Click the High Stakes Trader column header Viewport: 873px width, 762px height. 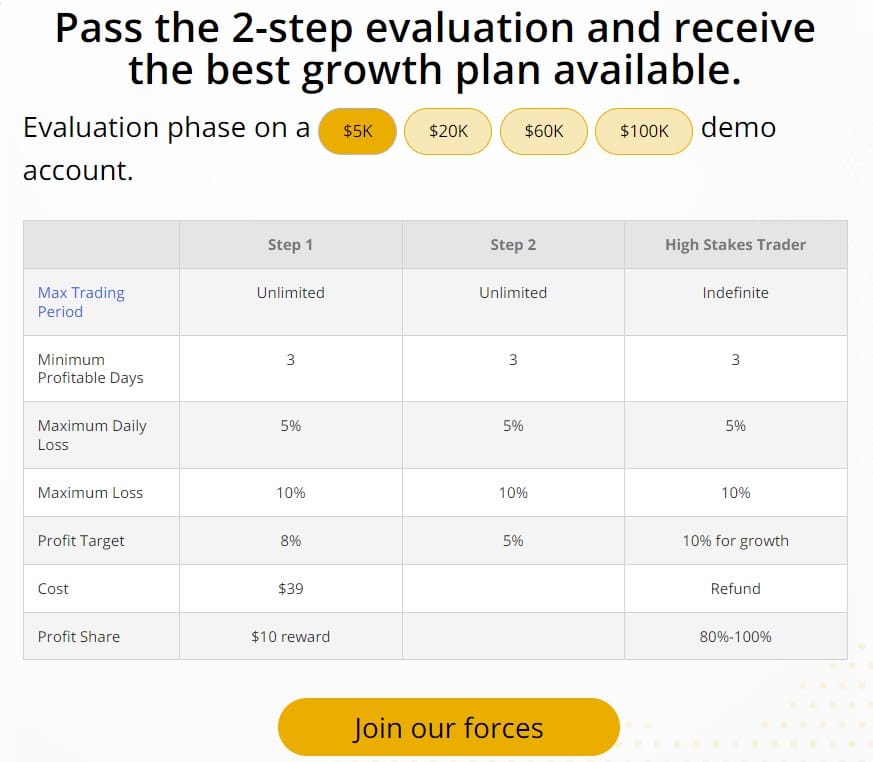click(x=735, y=244)
